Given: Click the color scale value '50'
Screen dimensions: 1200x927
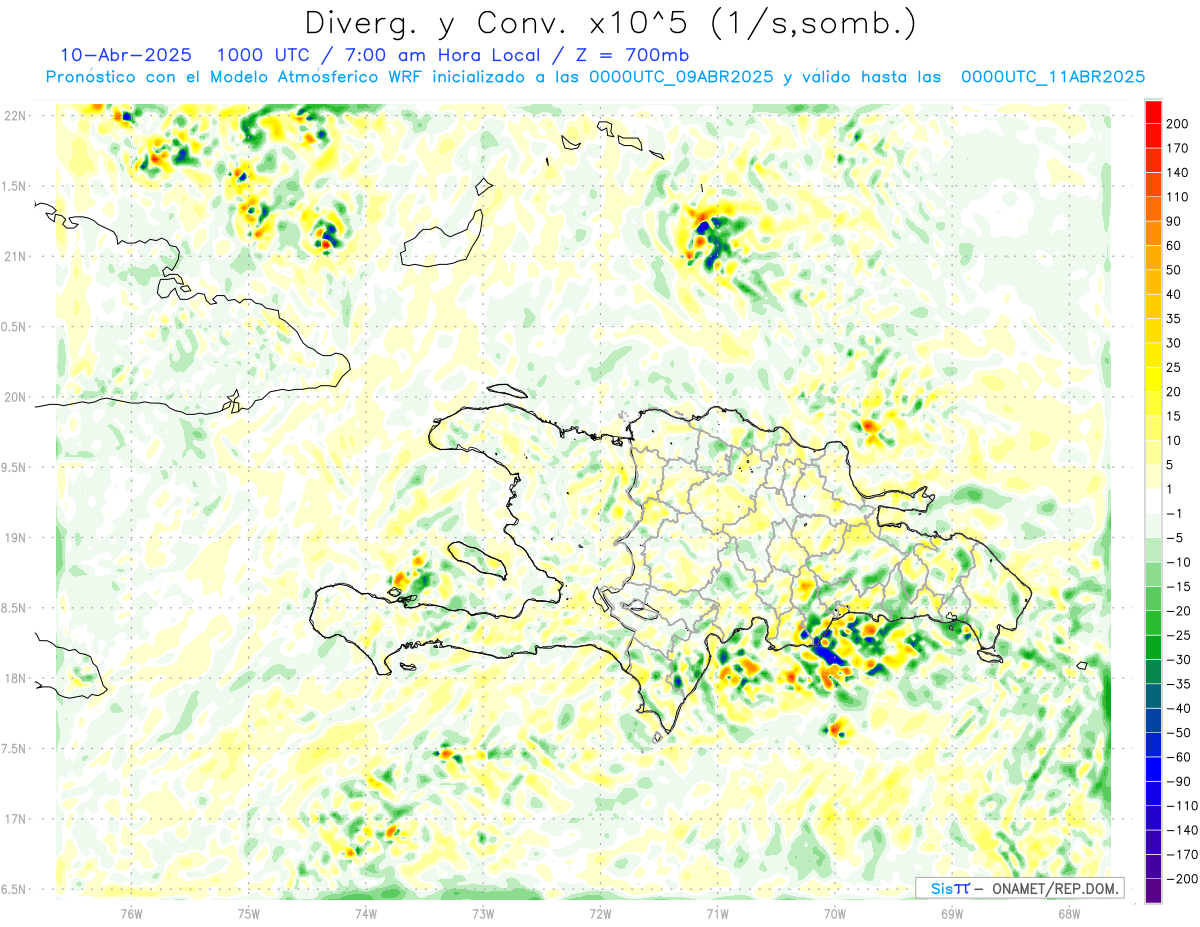Looking at the screenshot, I should (x=1174, y=270).
